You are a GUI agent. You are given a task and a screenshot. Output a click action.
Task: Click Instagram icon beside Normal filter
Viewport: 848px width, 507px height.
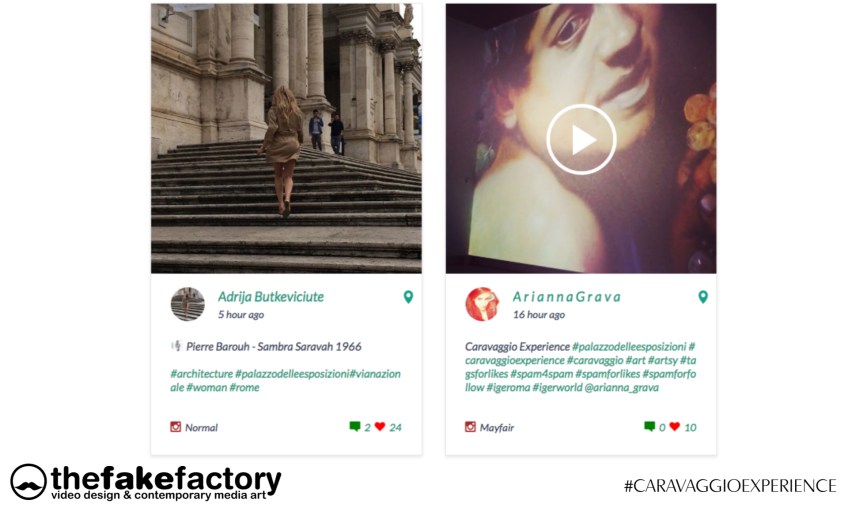[x=176, y=427]
